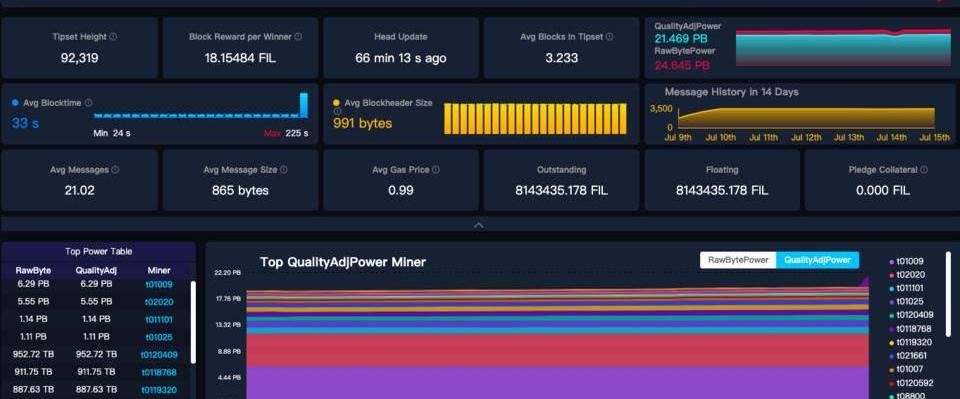The height and width of the screenshot is (399, 960).
Task: Click info icon beside Avg Gas Price
Action: [x=436, y=170]
